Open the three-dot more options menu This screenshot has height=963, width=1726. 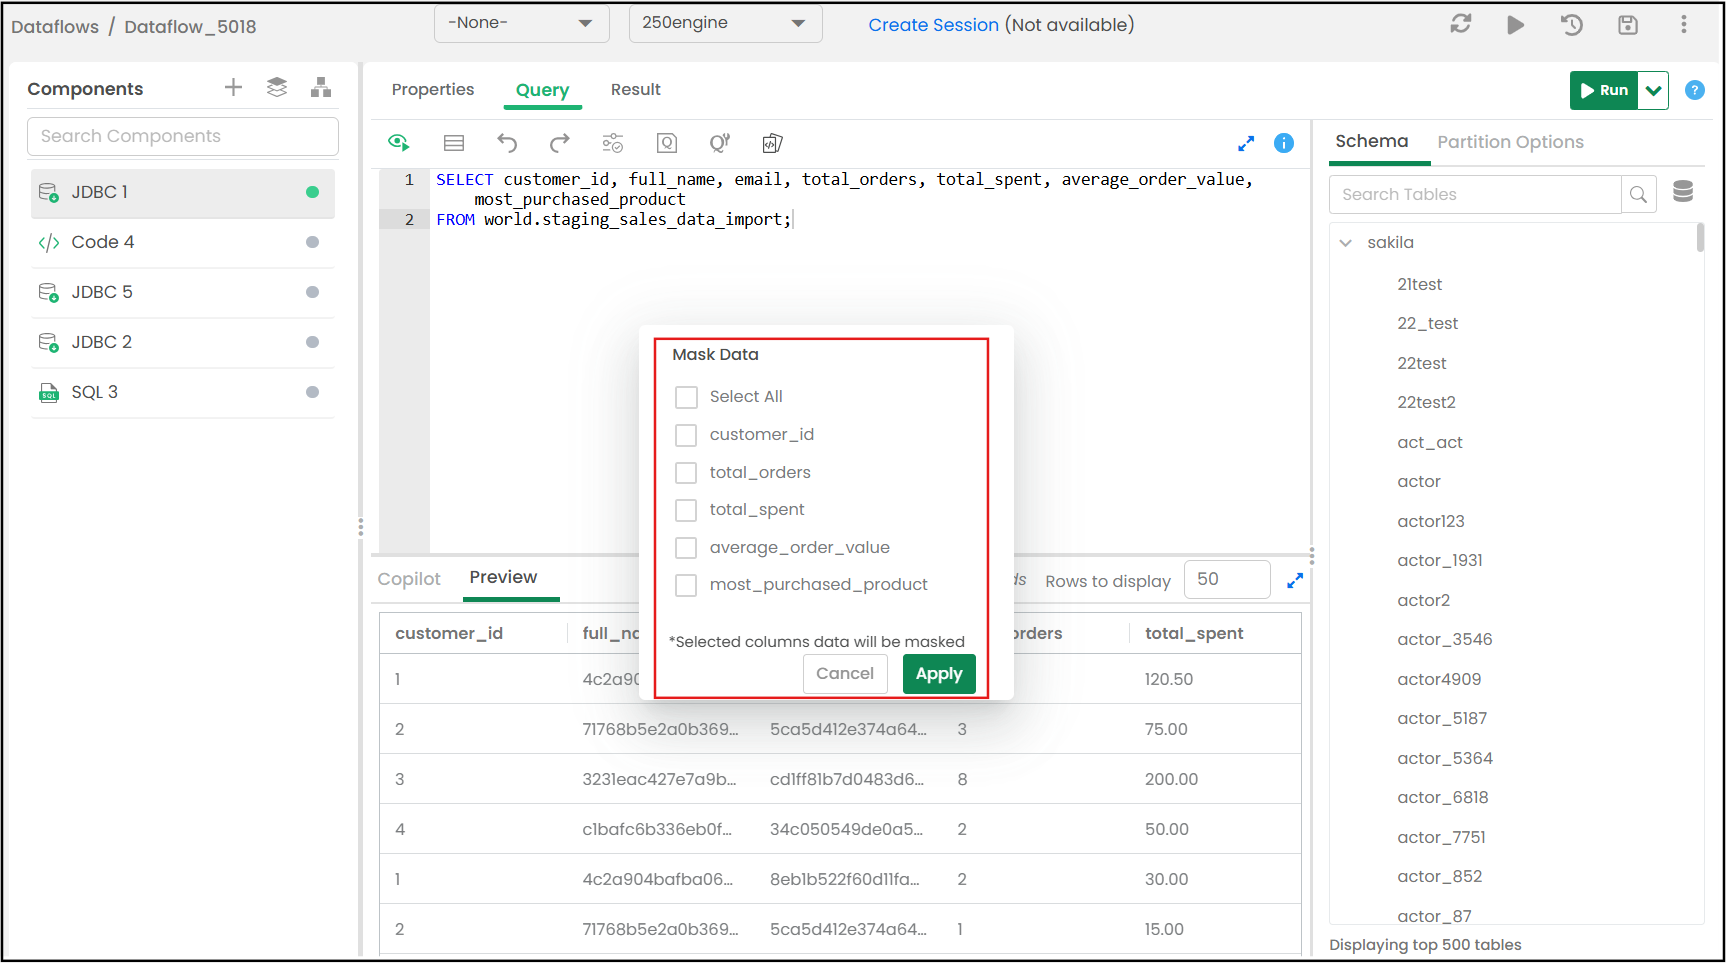point(1684,25)
